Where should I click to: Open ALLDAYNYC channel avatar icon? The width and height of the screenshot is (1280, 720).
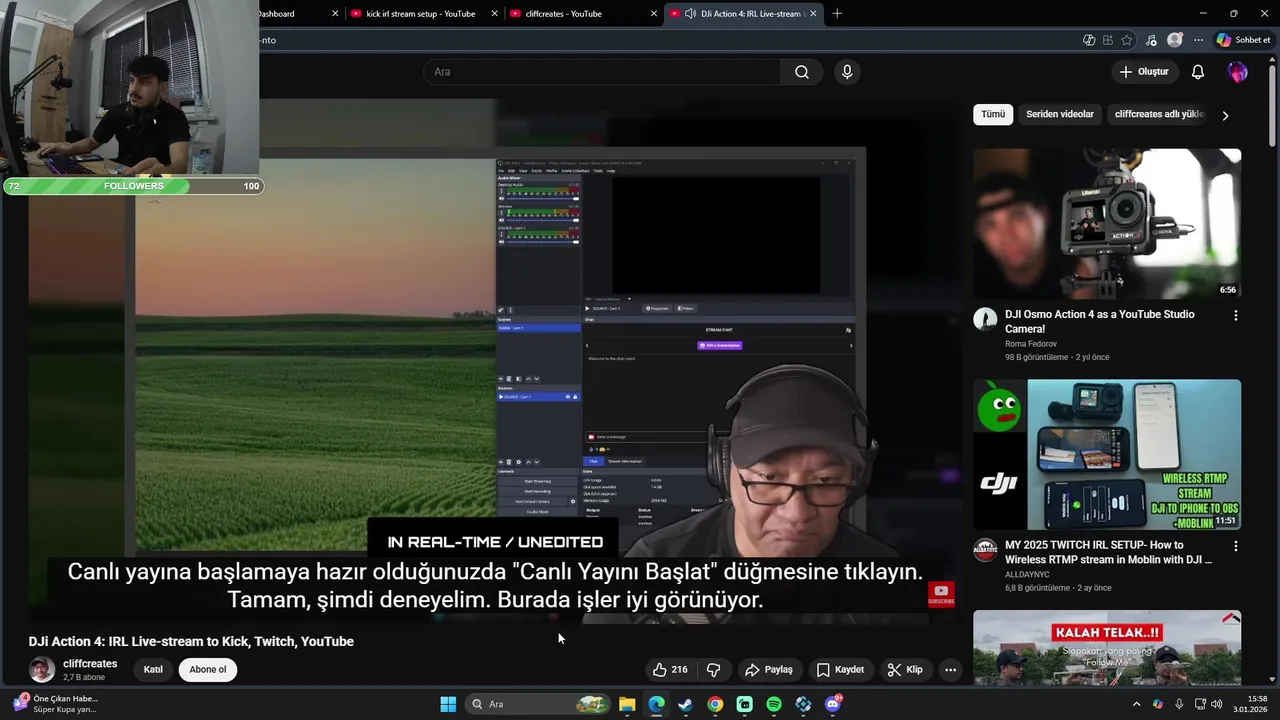(985, 551)
